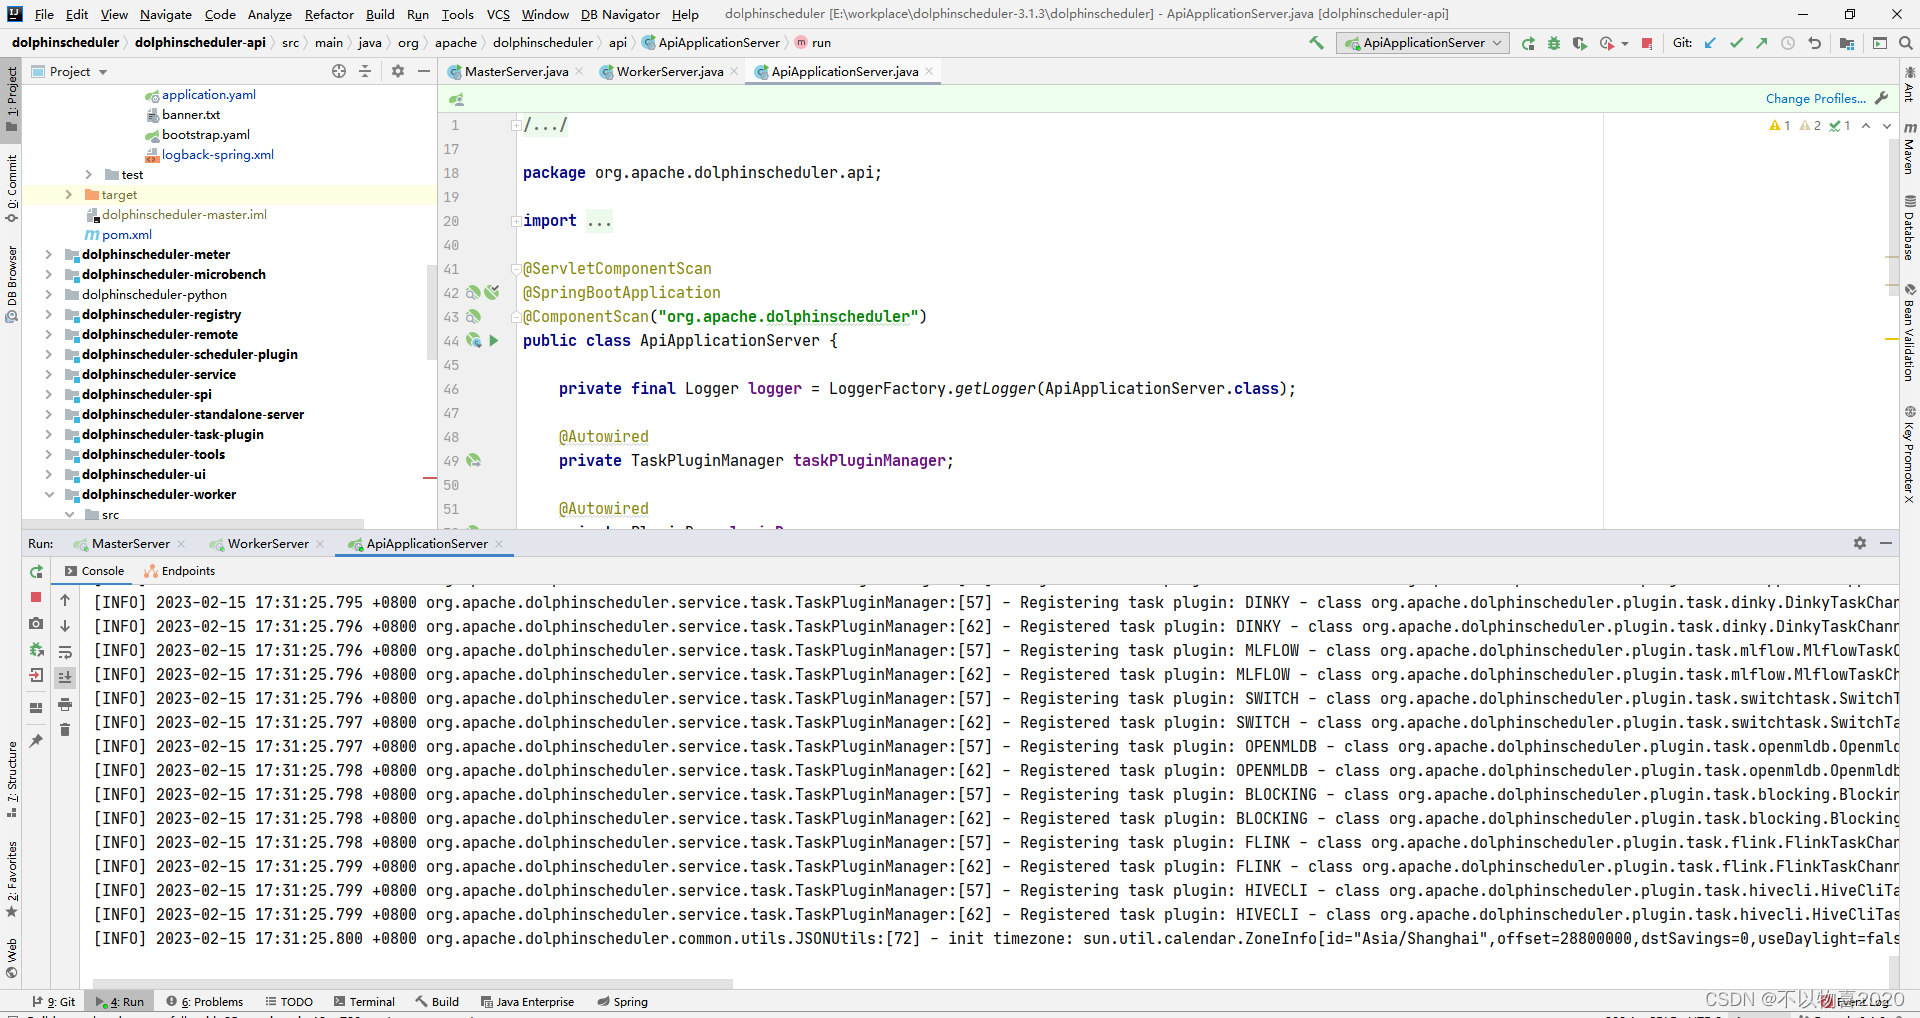Click scroll down arrow in console toolbar
This screenshot has height=1018, width=1920.
tap(65, 626)
